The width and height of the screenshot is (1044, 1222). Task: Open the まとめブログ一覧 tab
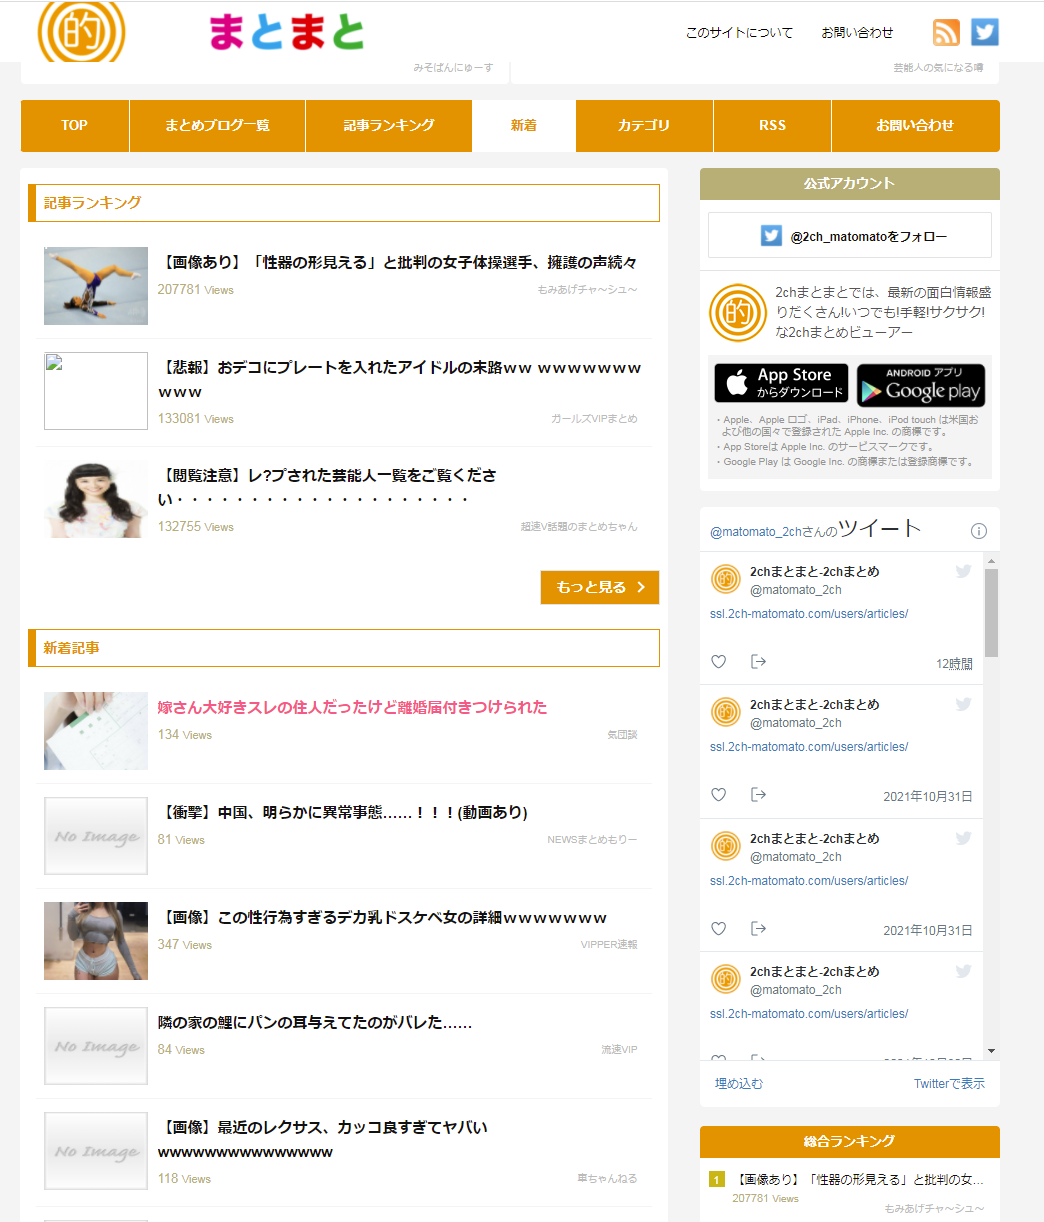pyautogui.click(x=218, y=126)
